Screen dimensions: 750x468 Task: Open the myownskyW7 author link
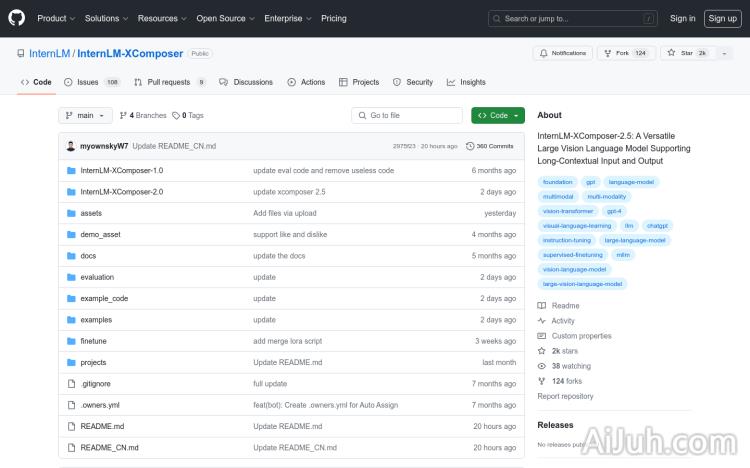[x=104, y=146]
